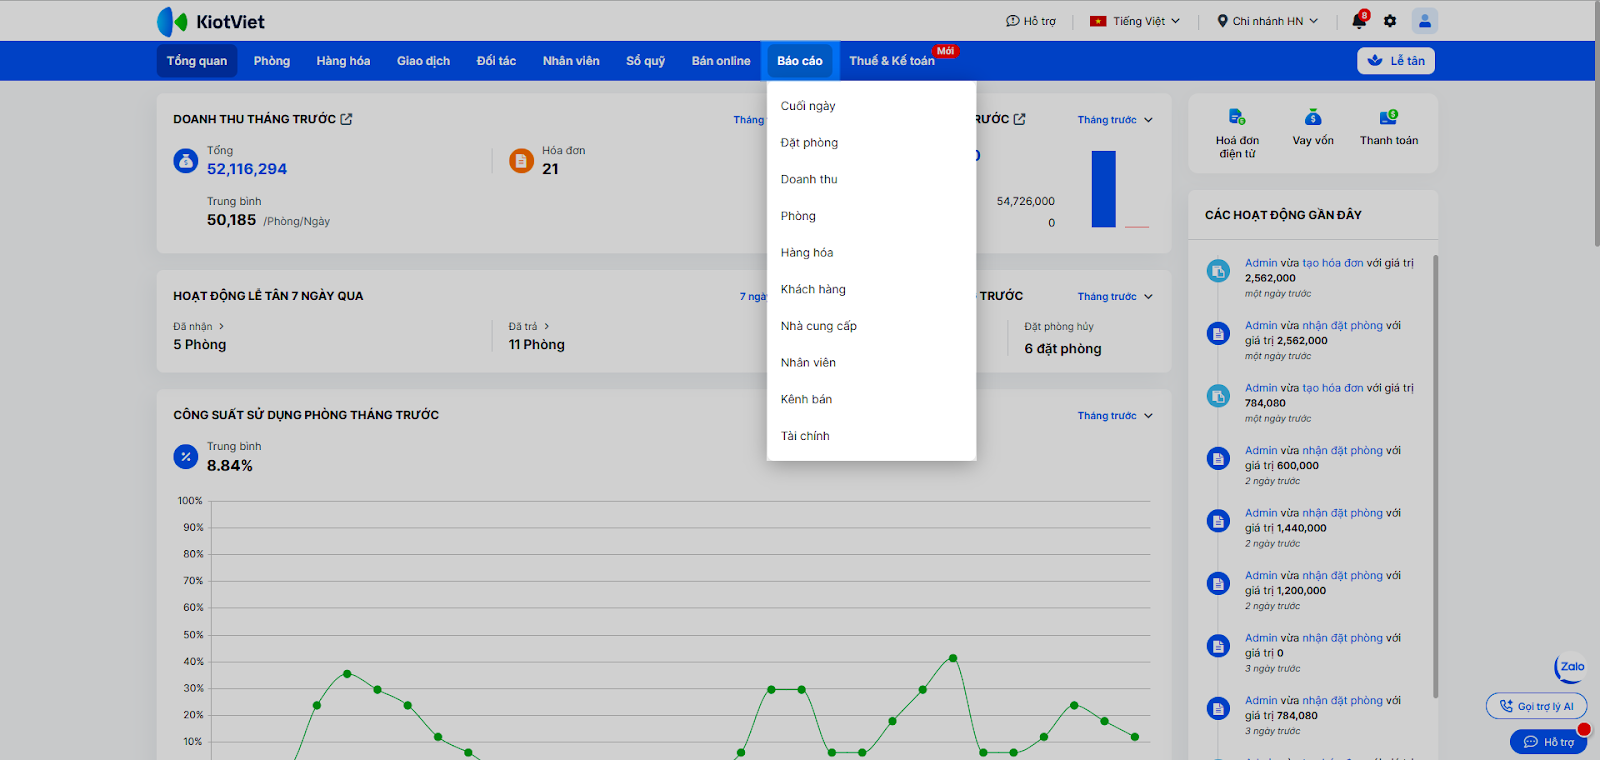Click 'nhận đặt phòng' link valued 600,000
Viewport: 1600px width, 760px height.
[x=1342, y=451]
